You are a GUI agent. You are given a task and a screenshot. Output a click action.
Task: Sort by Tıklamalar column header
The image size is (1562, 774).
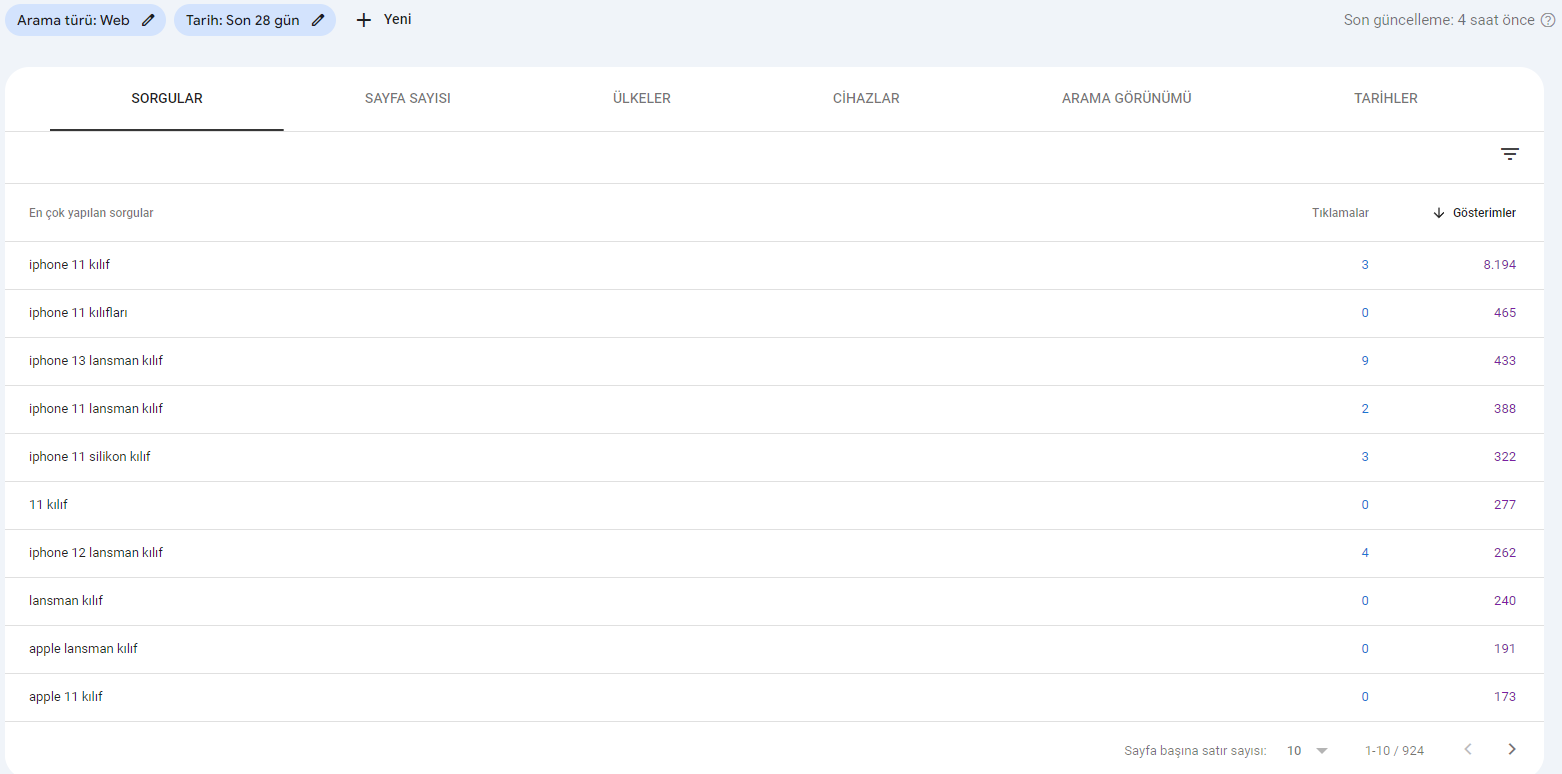(1340, 213)
